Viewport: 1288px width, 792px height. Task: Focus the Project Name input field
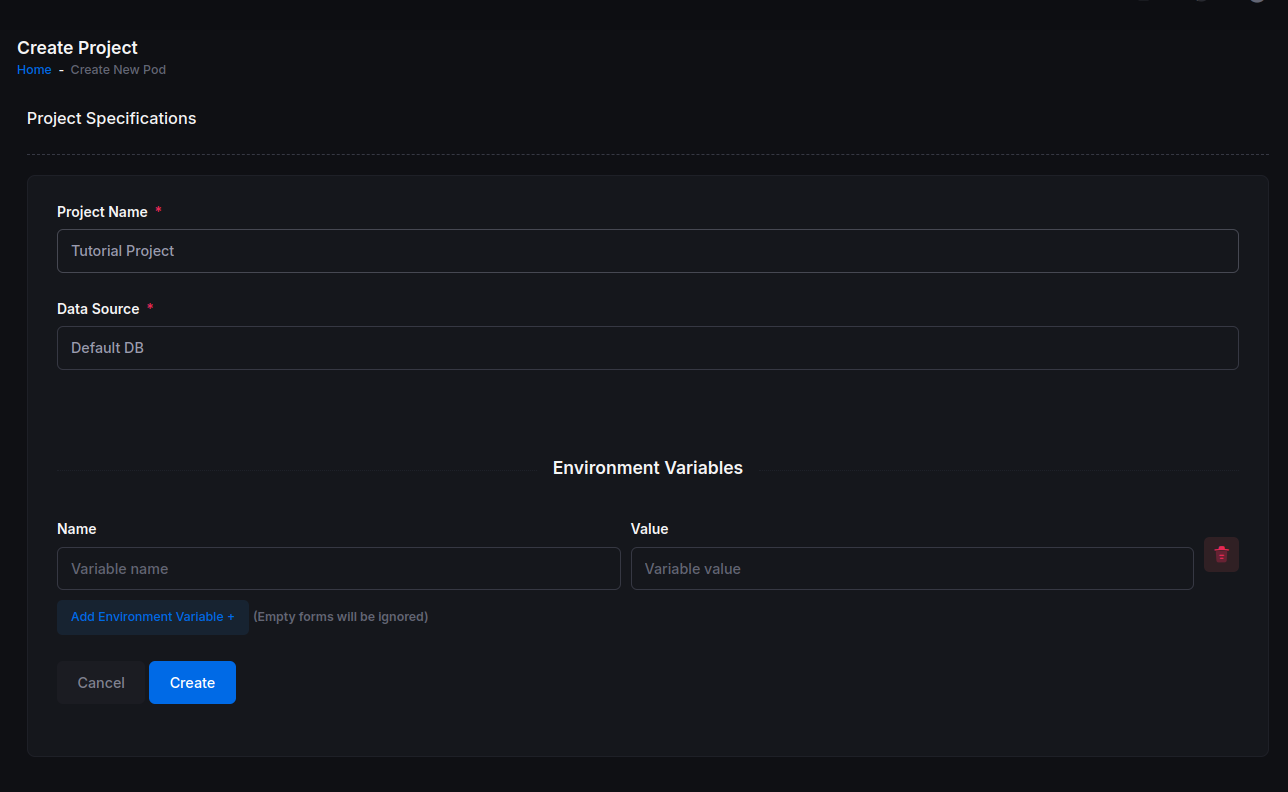(647, 251)
